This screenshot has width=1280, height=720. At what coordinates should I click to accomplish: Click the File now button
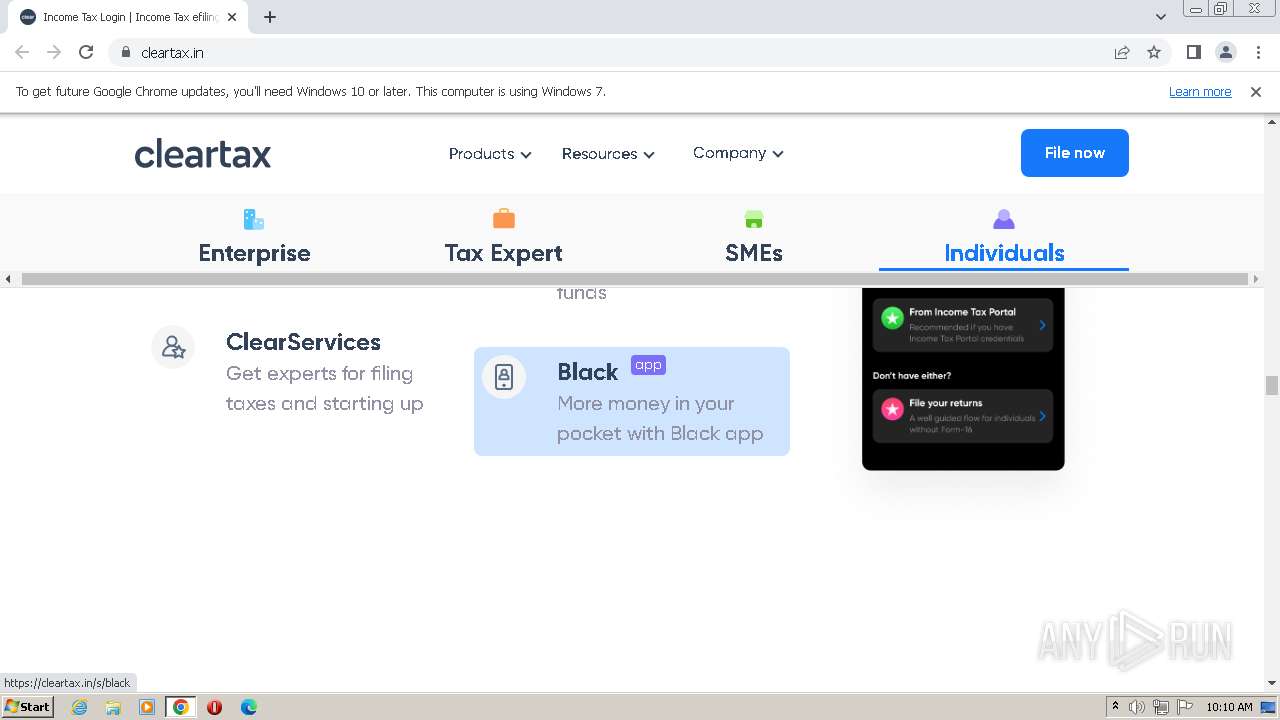click(x=1075, y=153)
